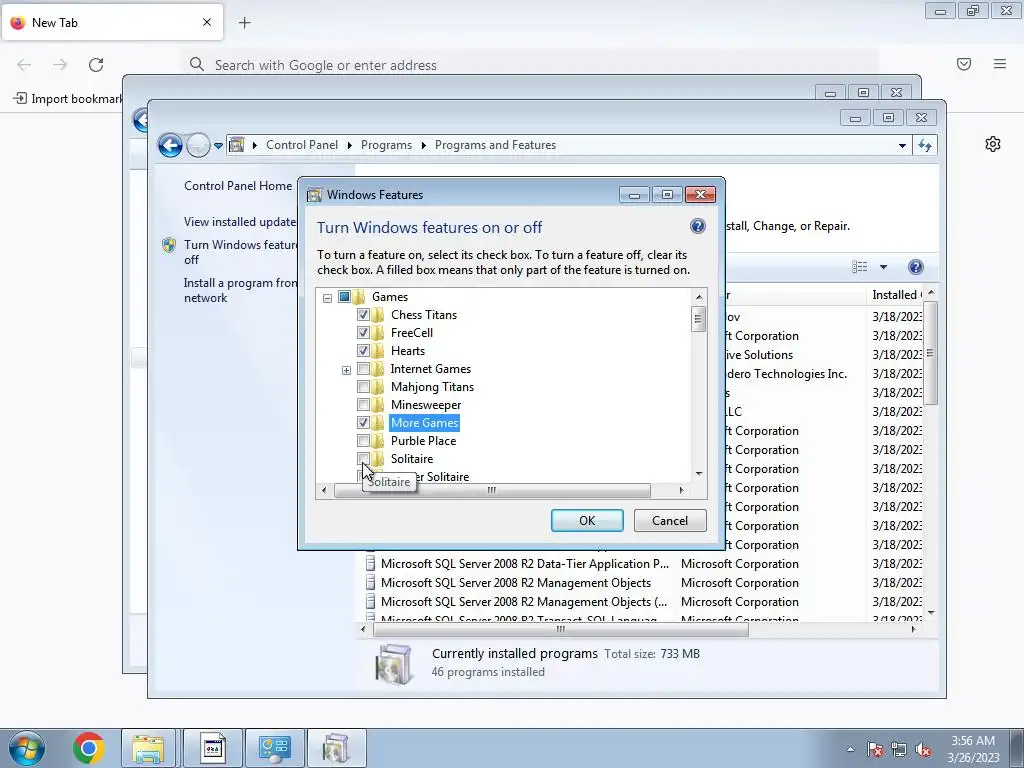Select Programs and Features breadcrumb

point(495,145)
